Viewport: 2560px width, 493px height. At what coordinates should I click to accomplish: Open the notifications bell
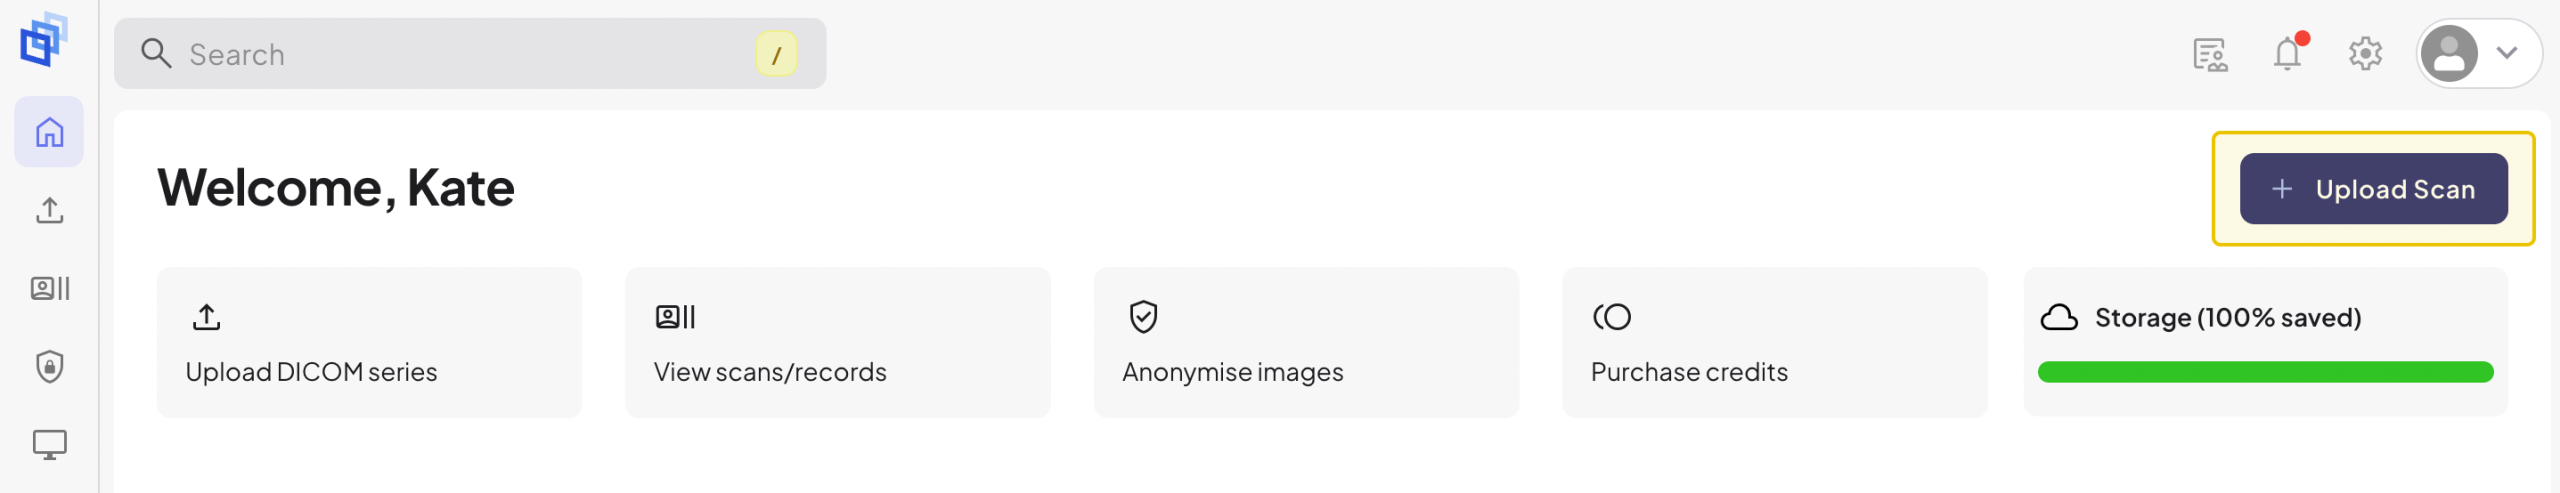(x=2288, y=52)
